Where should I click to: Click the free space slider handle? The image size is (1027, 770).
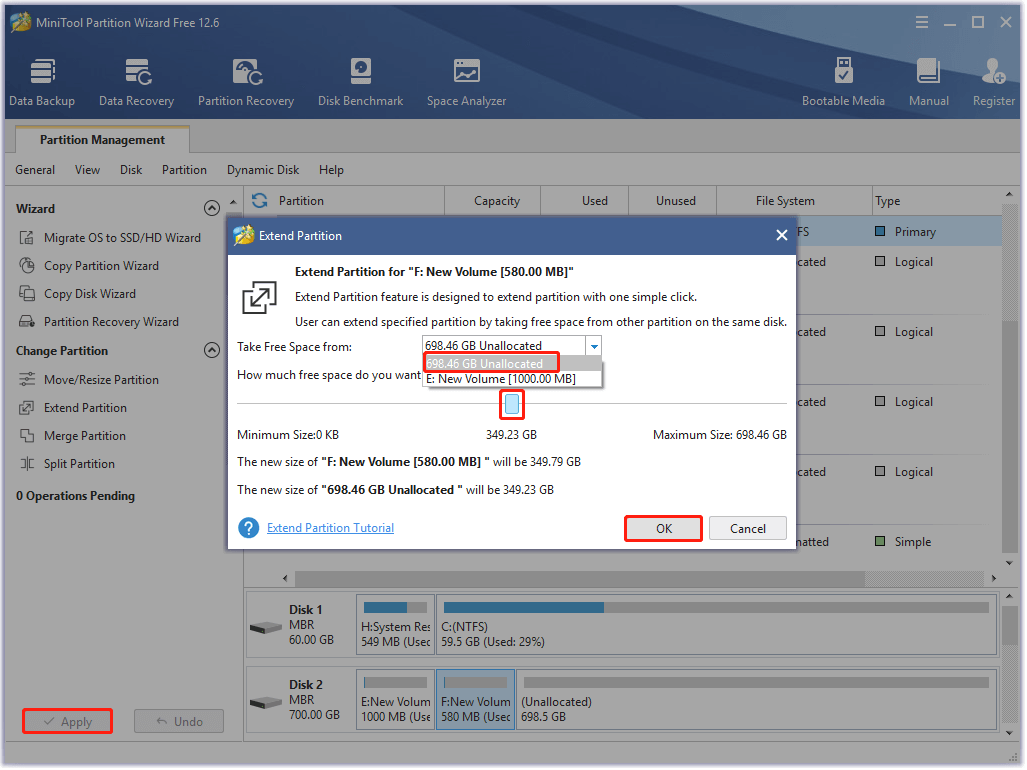[512, 404]
